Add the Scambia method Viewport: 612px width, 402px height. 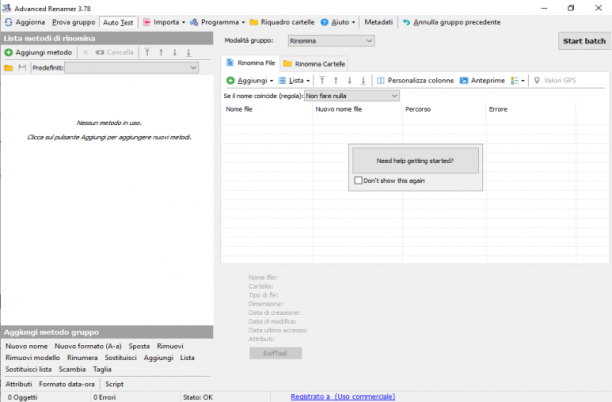[72, 369]
